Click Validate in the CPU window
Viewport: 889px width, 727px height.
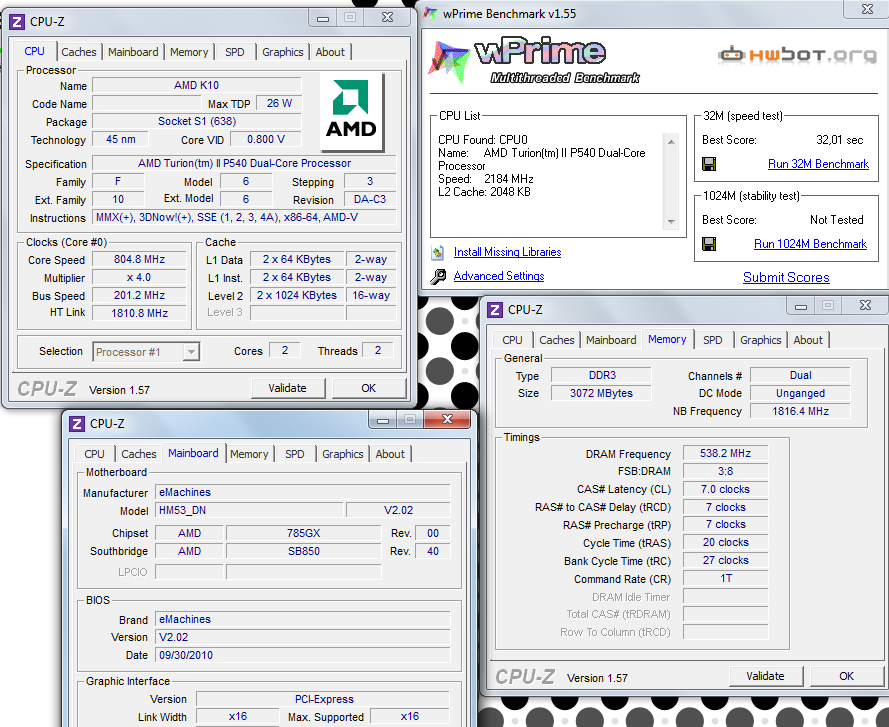tap(287, 388)
